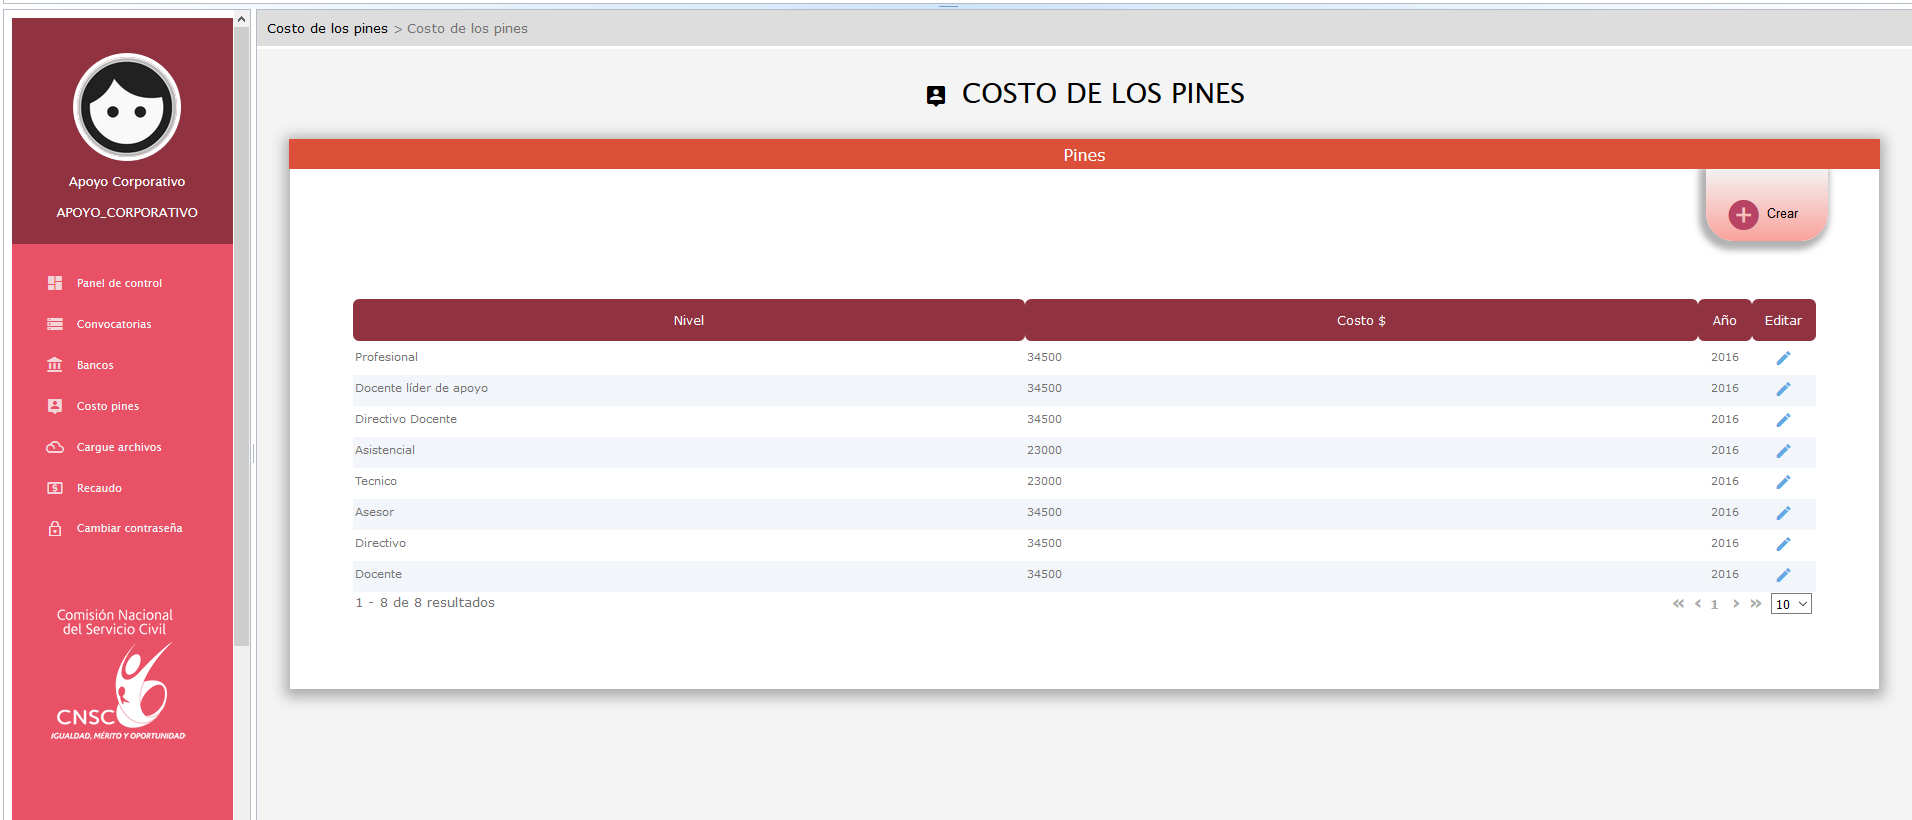Click the Bancos bank icon in sidebar

click(x=55, y=365)
